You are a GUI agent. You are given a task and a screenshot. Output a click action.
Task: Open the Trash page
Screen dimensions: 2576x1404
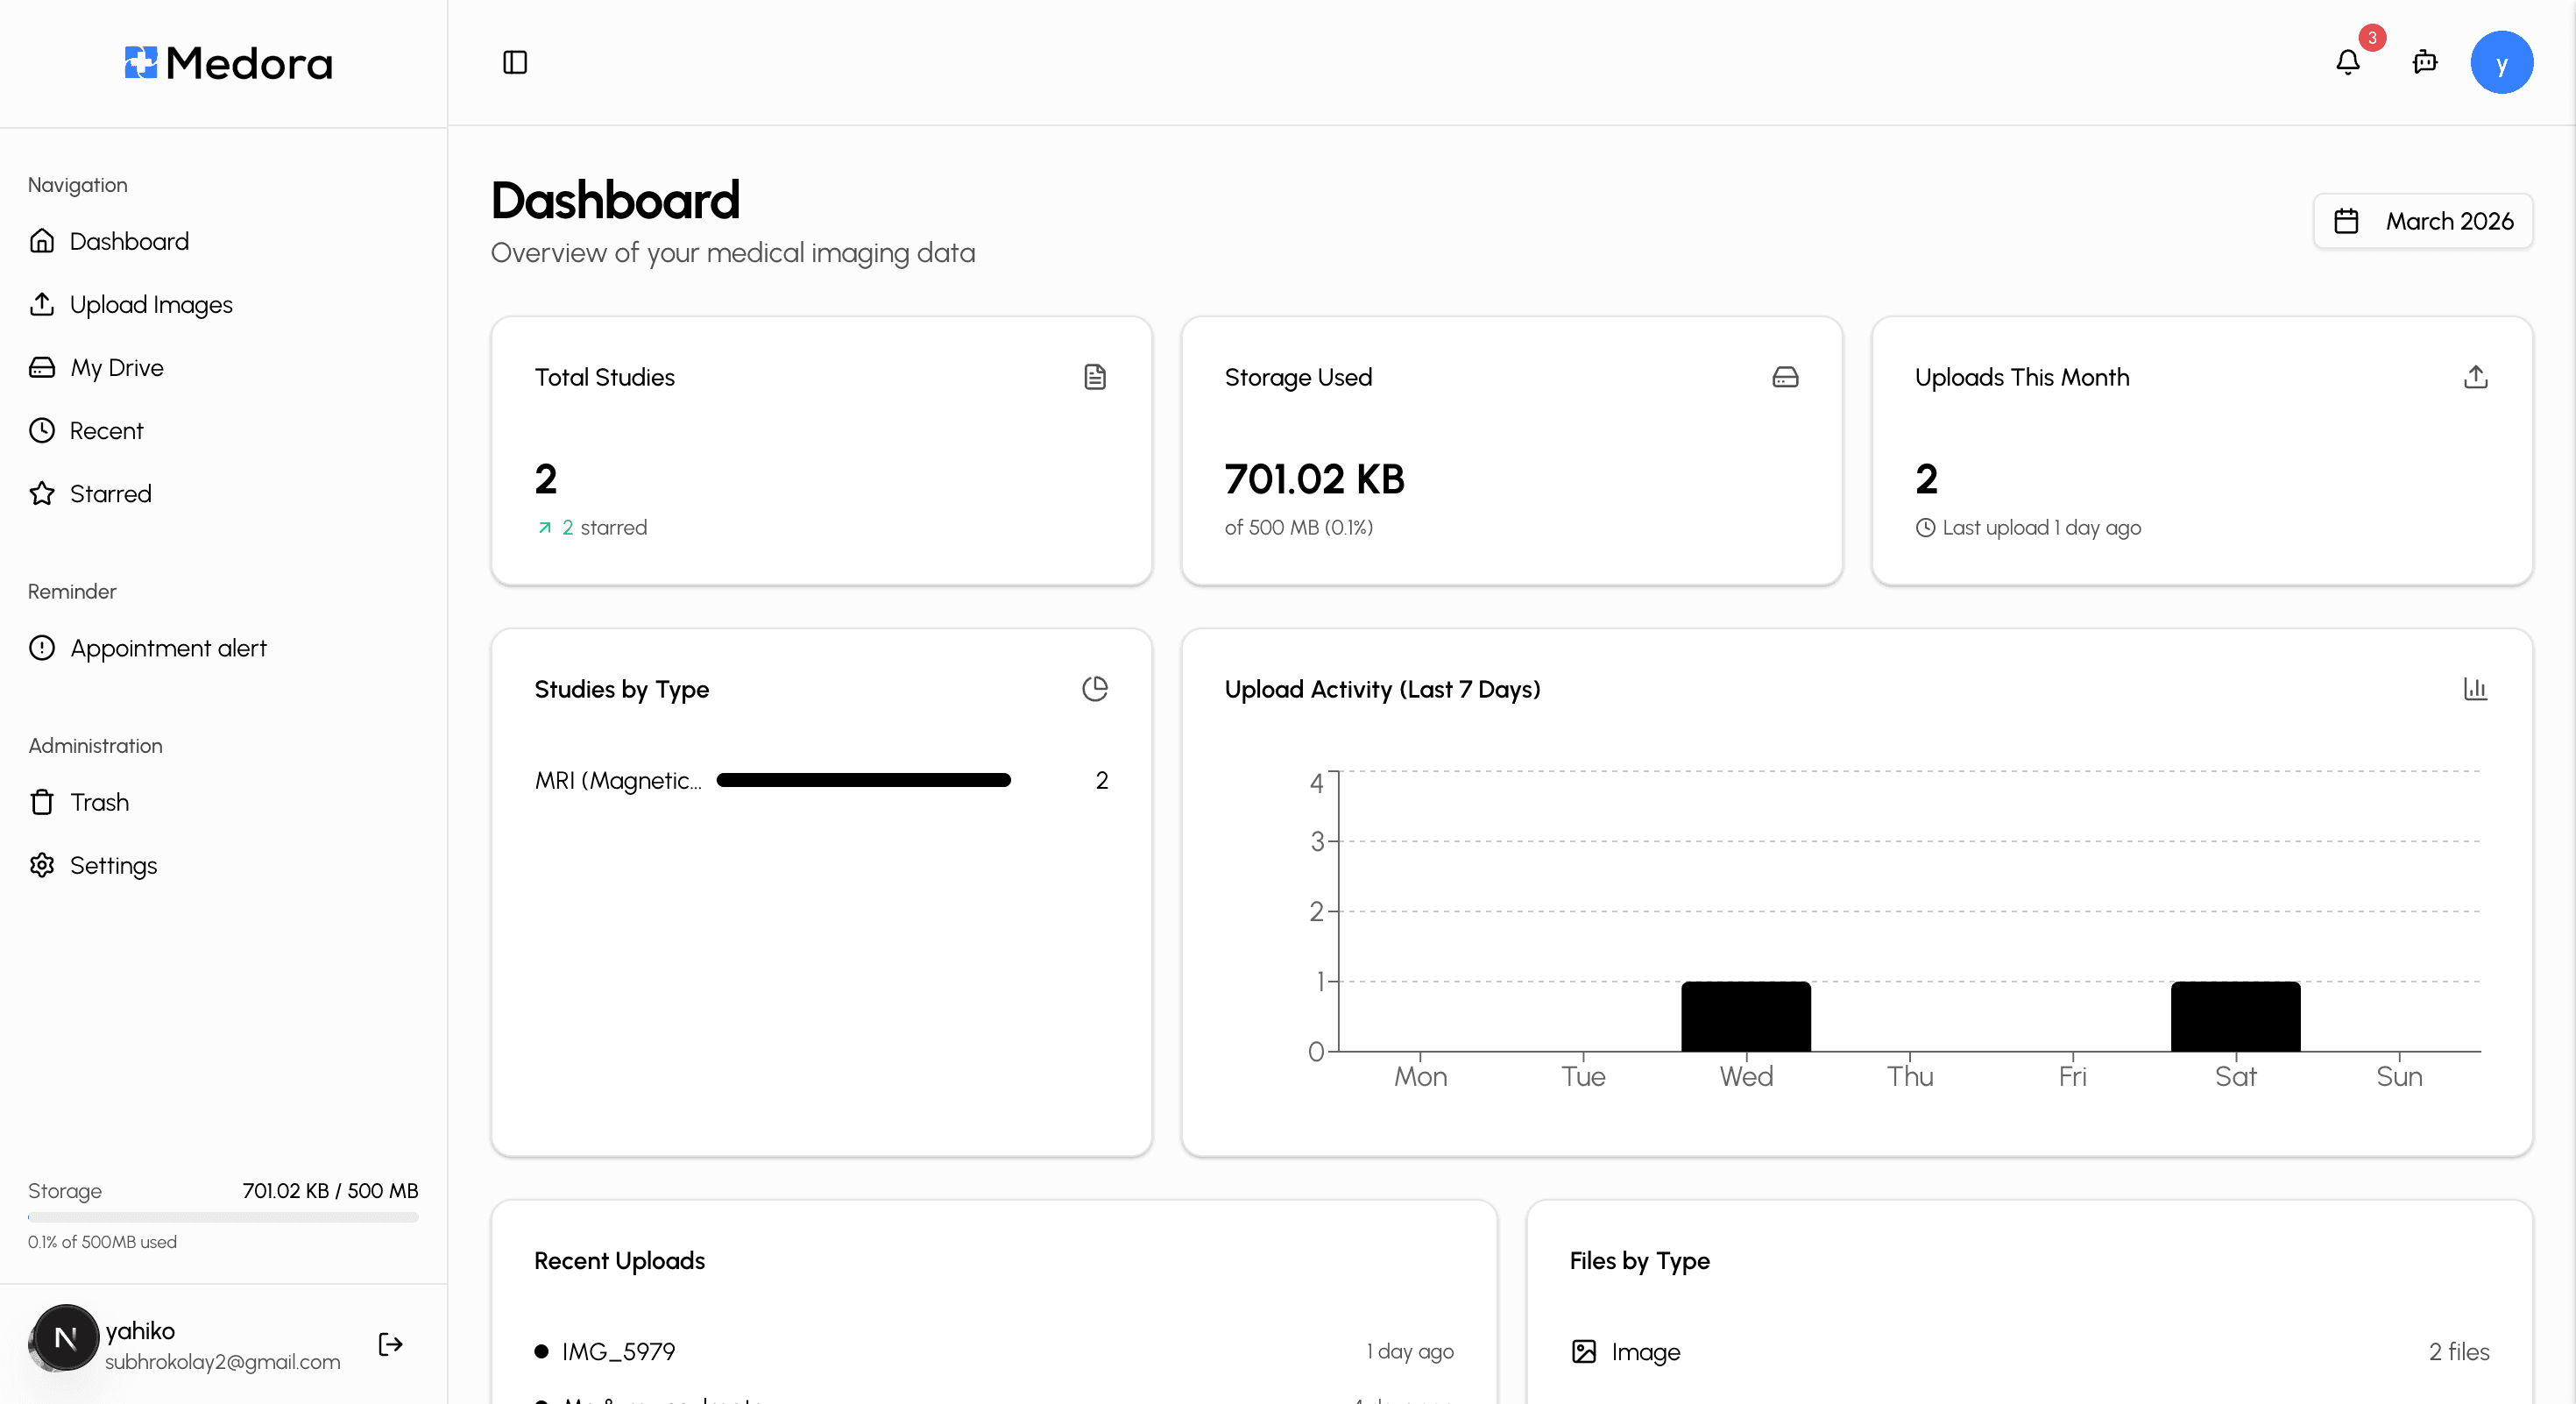coord(99,802)
